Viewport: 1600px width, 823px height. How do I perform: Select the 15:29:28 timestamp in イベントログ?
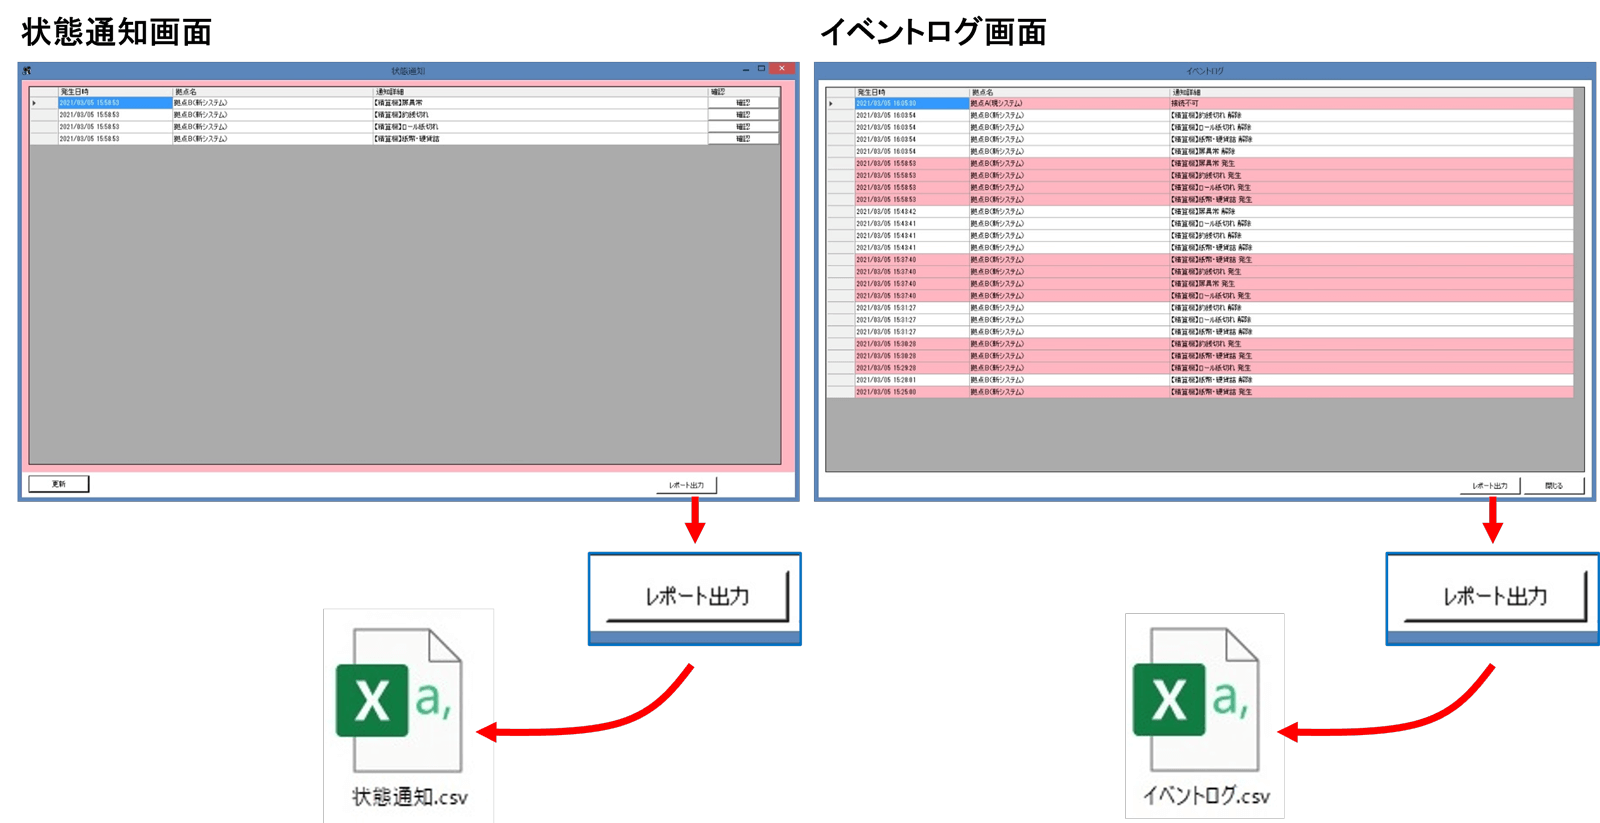tap(911, 367)
